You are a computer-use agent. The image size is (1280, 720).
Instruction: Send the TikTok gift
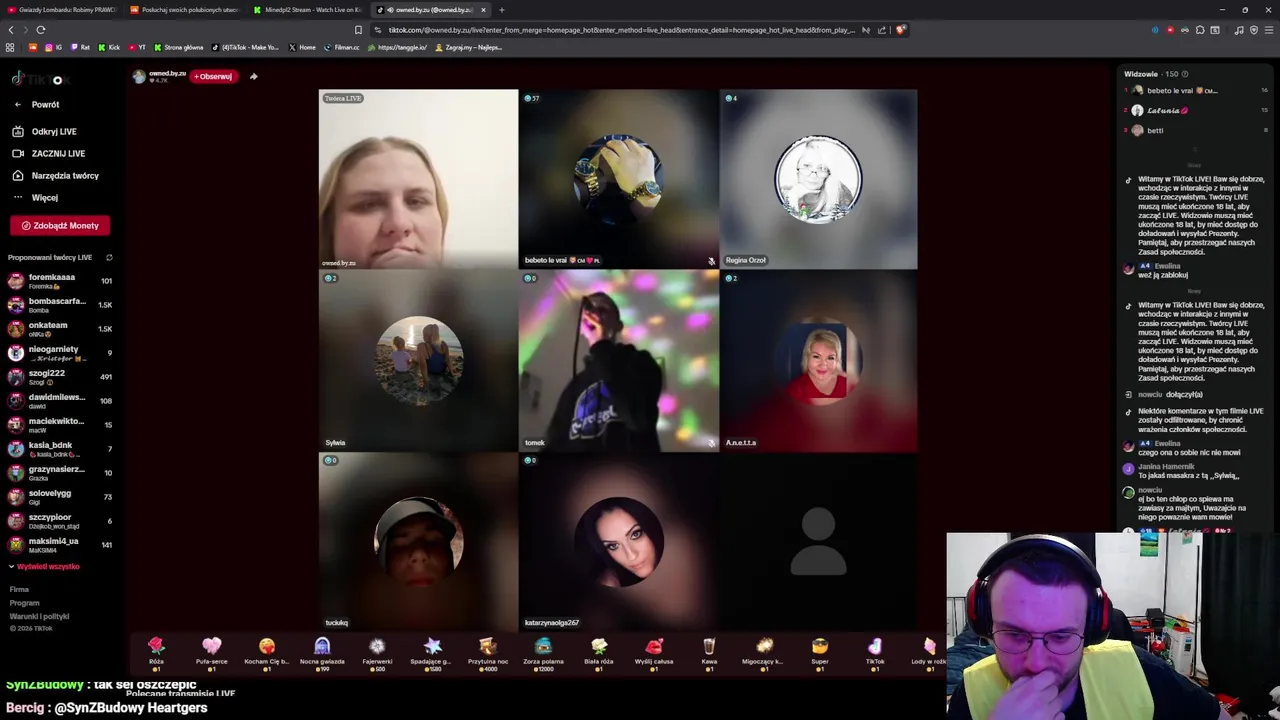[875, 652]
